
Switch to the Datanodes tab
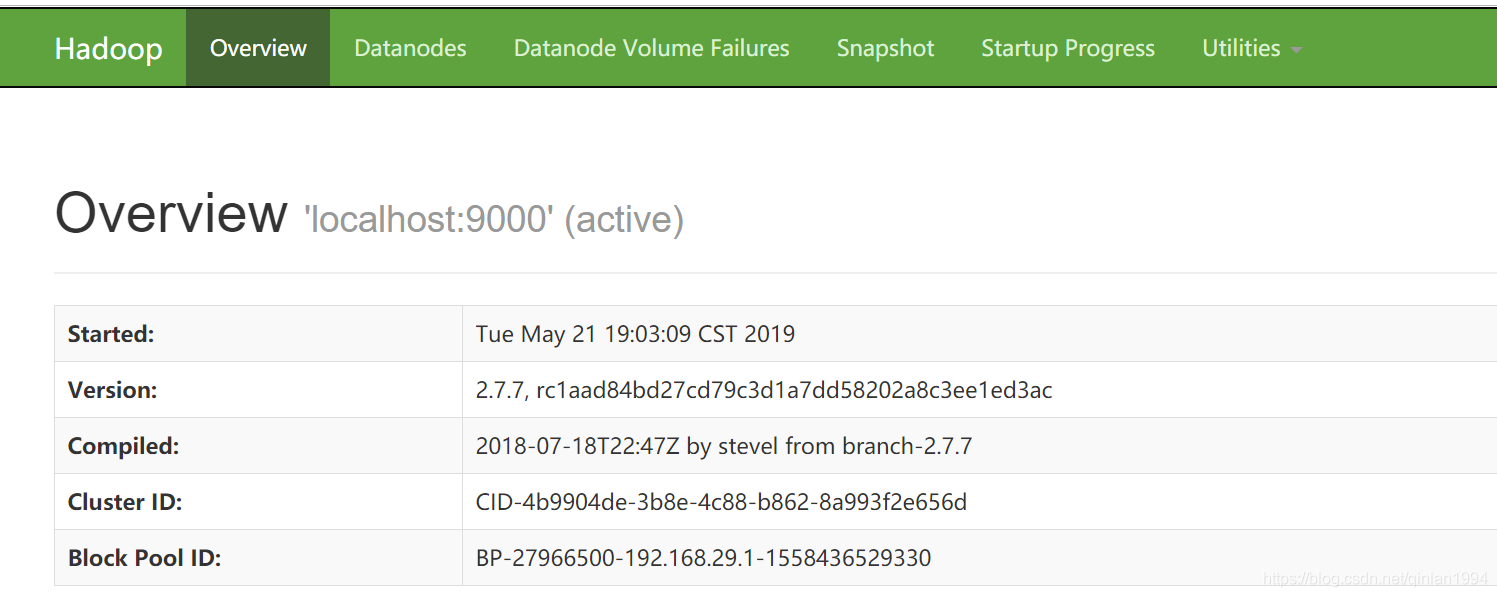(410, 49)
